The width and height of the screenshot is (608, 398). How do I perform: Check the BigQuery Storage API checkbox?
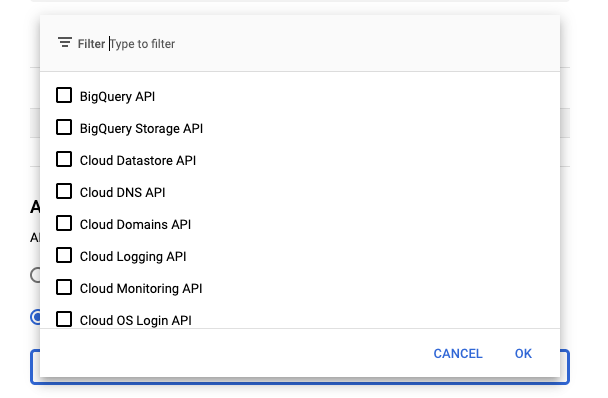[x=64, y=127]
